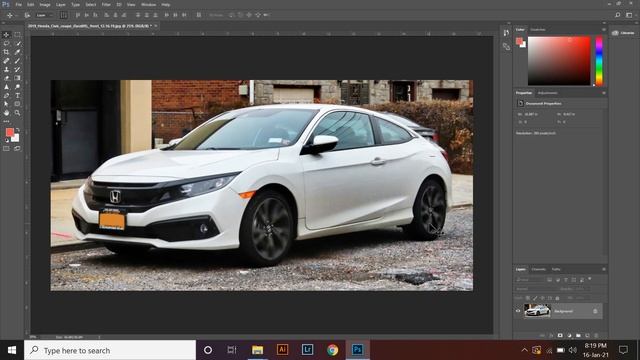Screen dimensions: 640x360
Task: Select the Clone Stamp tool
Action: pos(6,69)
